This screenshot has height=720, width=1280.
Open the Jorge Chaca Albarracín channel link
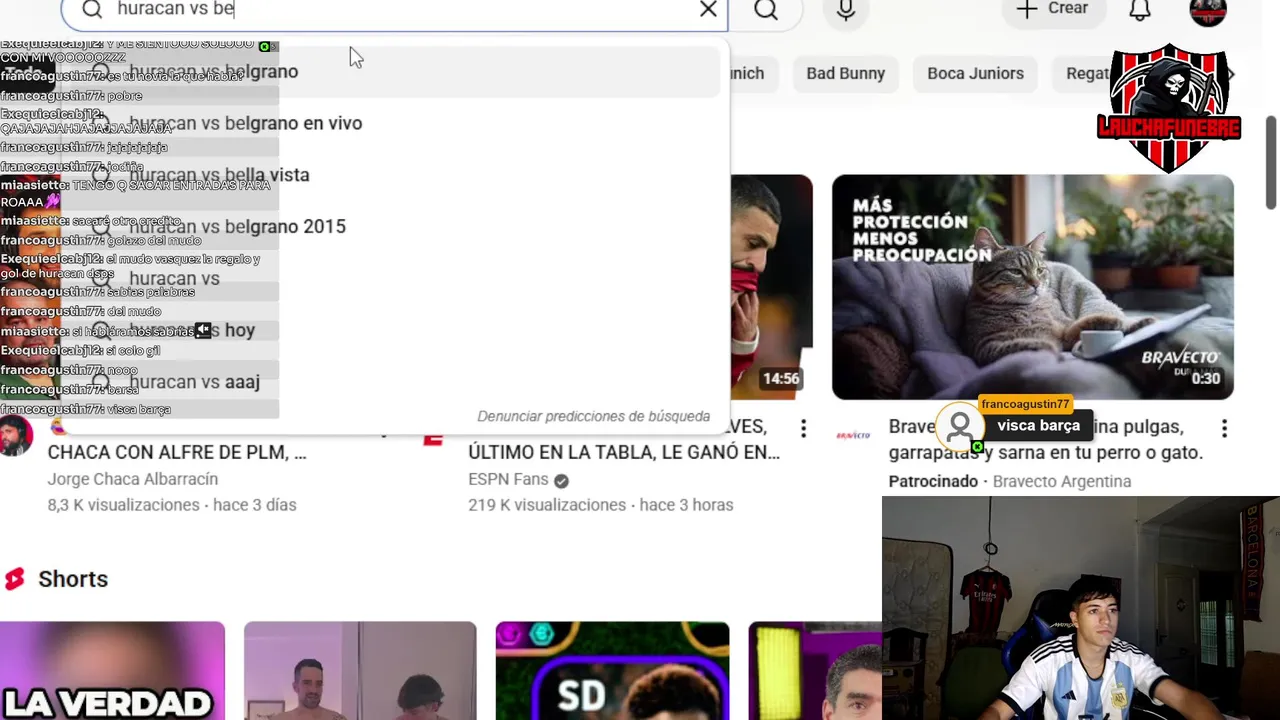[x=132, y=479]
